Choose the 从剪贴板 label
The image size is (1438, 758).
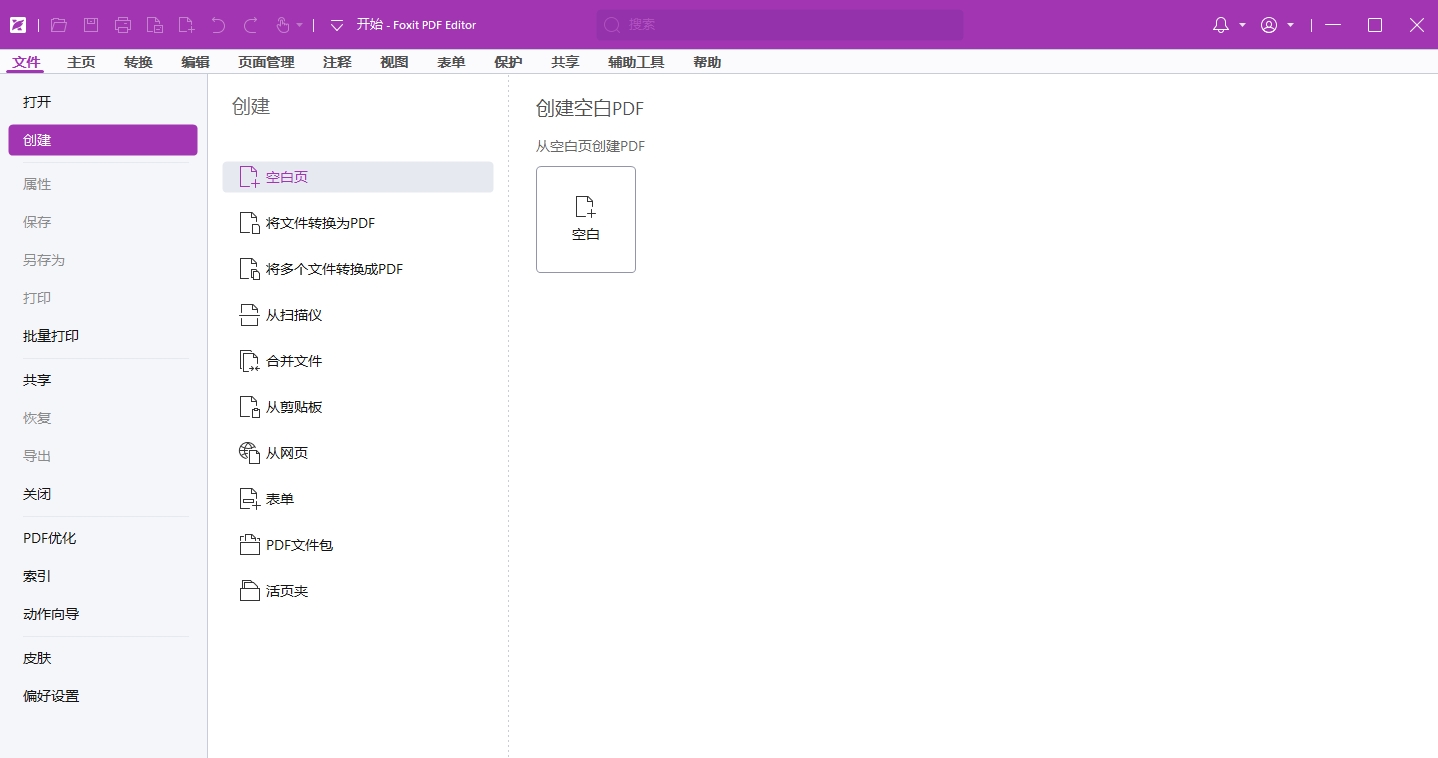pos(294,407)
